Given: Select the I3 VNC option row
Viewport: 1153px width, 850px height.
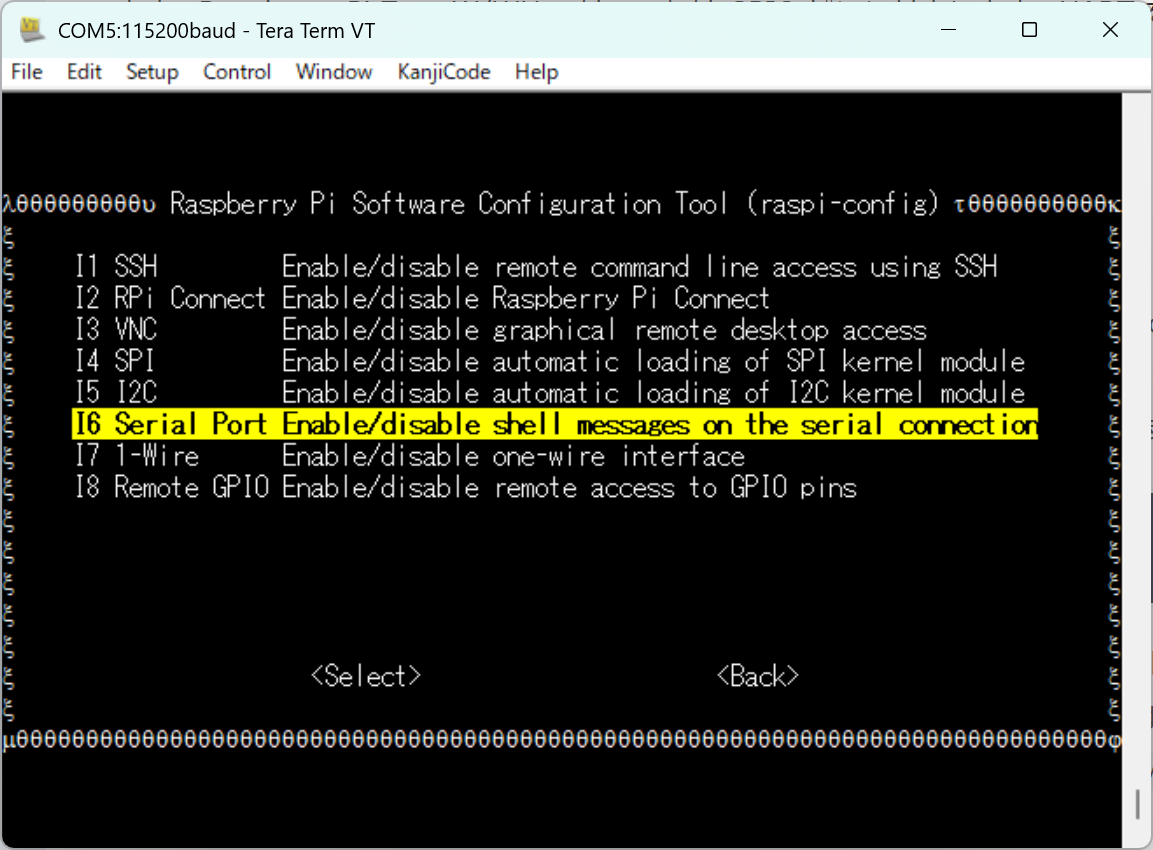Looking at the screenshot, I should pos(501,329).
